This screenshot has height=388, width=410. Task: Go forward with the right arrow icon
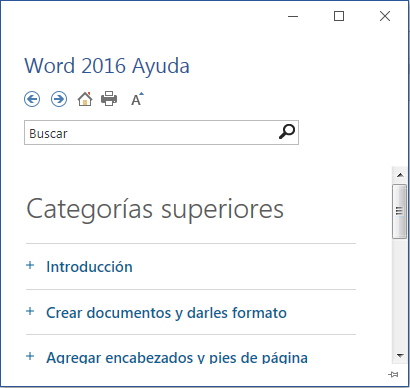click(59, 99)
